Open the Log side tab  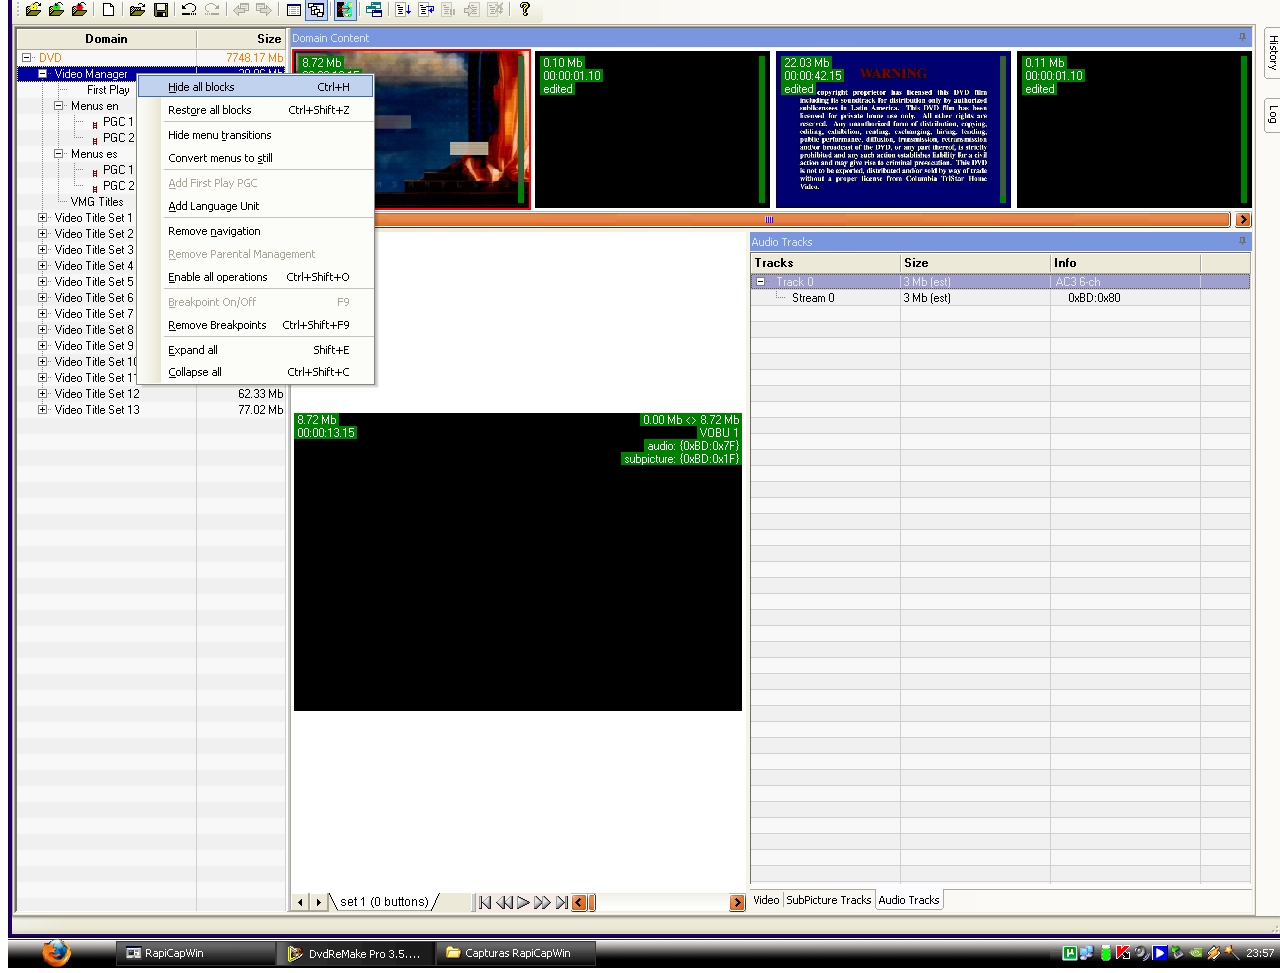[x=1272, y=114]
